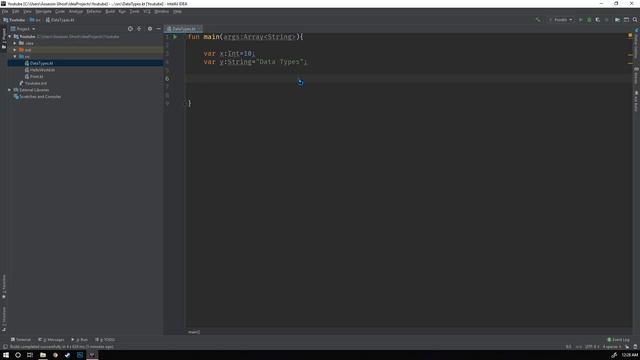Toggle the Favorites side tab on left edge

click(4, 287)
